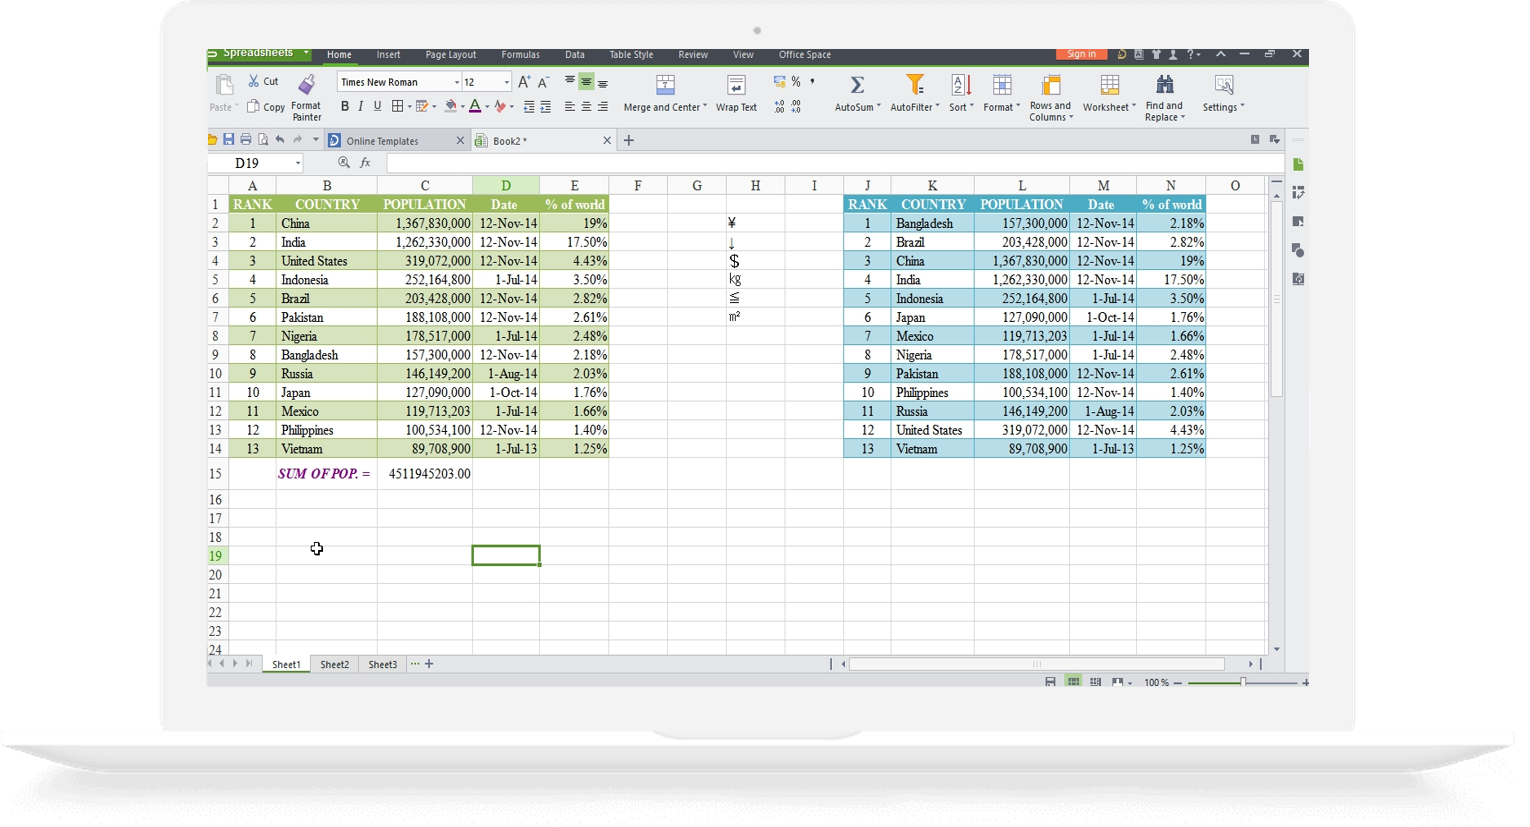Click the zoom slider handle in status bar
Image resolution: width=1530 pixels, height=827 pixels.
pyautogui.click(x=1243, y=682)
